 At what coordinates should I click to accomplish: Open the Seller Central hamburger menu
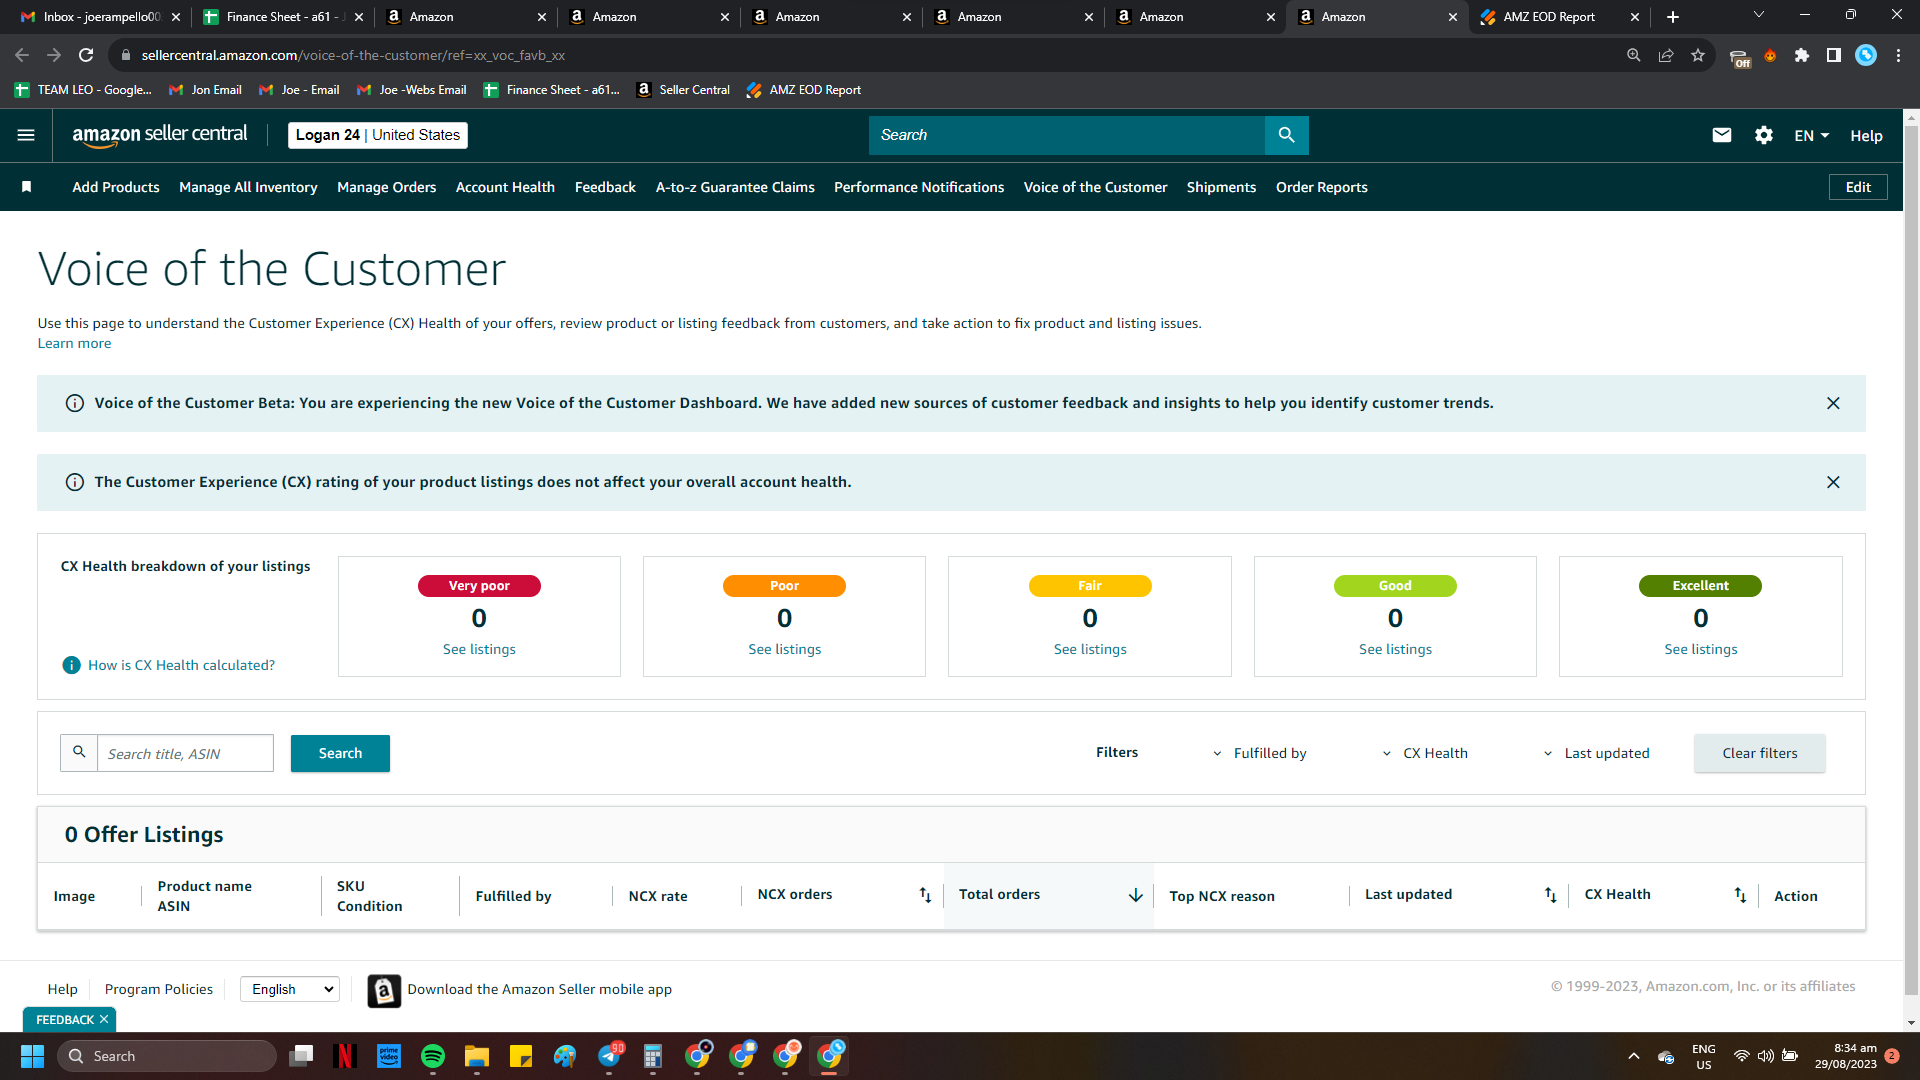tap(26, 135)
